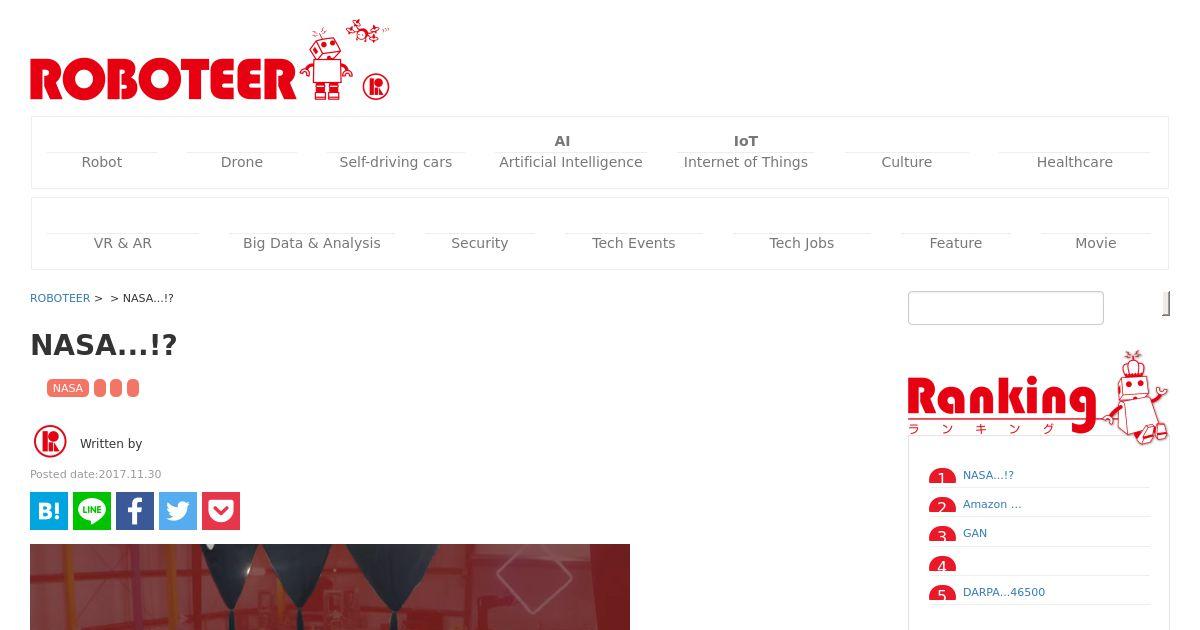Open ranking item 3 GAN
This screenshot has height=630, width=1200.
pyautogui.click(x=975, y=534)
